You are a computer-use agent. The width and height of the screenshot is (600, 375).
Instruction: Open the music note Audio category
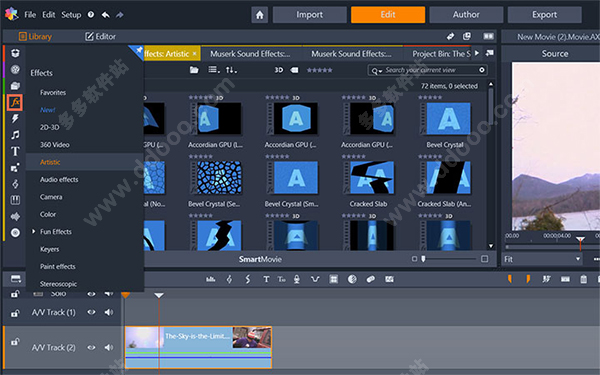[x=15, y=135]
